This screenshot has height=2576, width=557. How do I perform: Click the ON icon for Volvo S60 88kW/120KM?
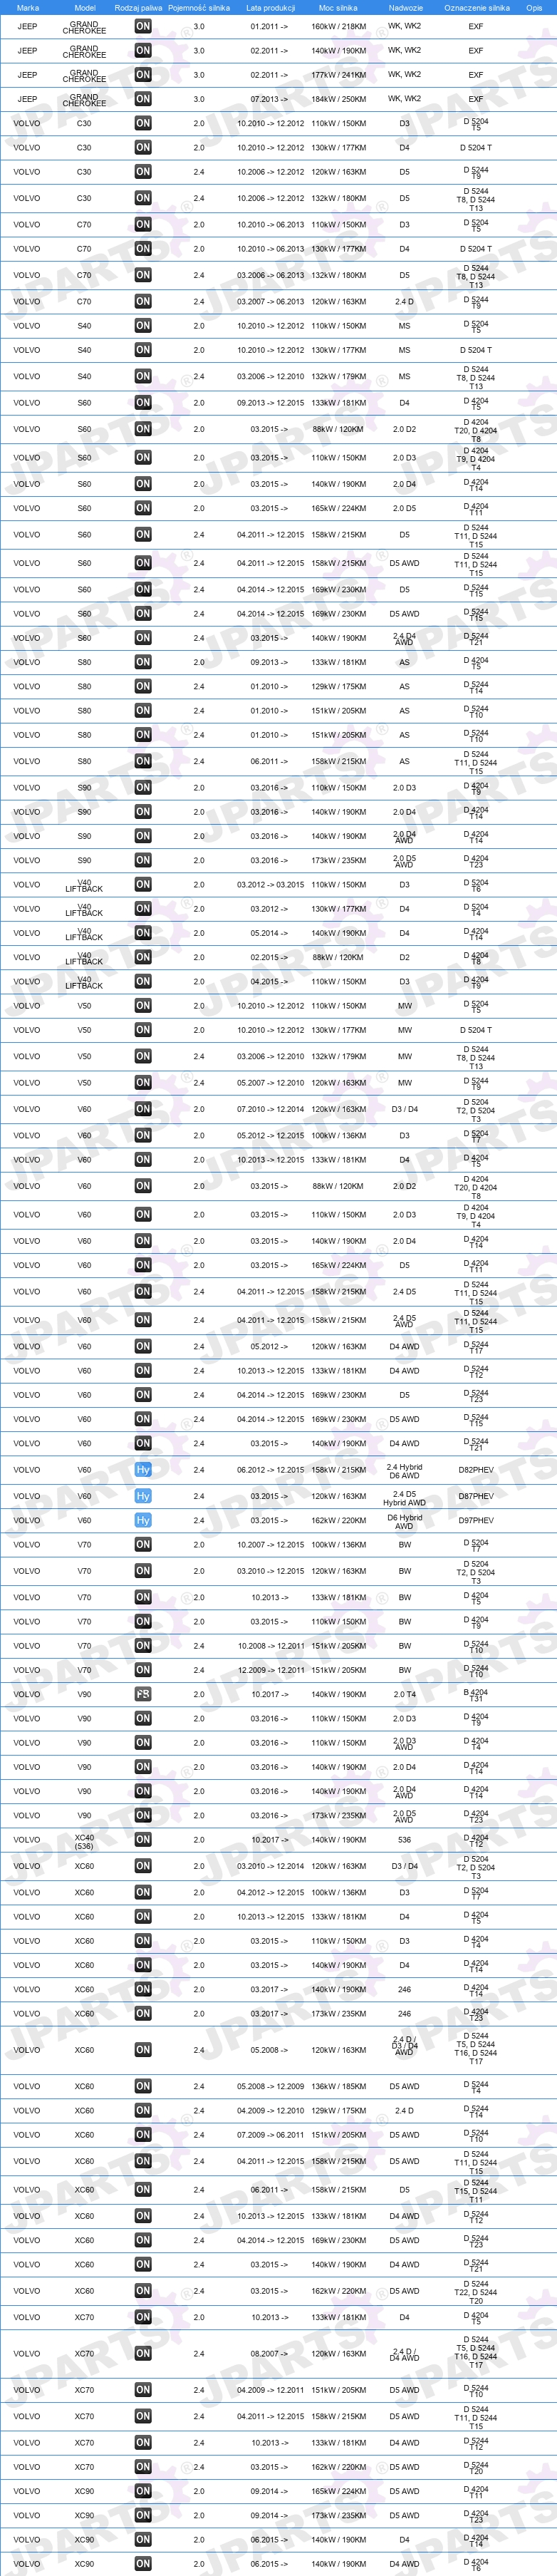[x=143, y=429]
